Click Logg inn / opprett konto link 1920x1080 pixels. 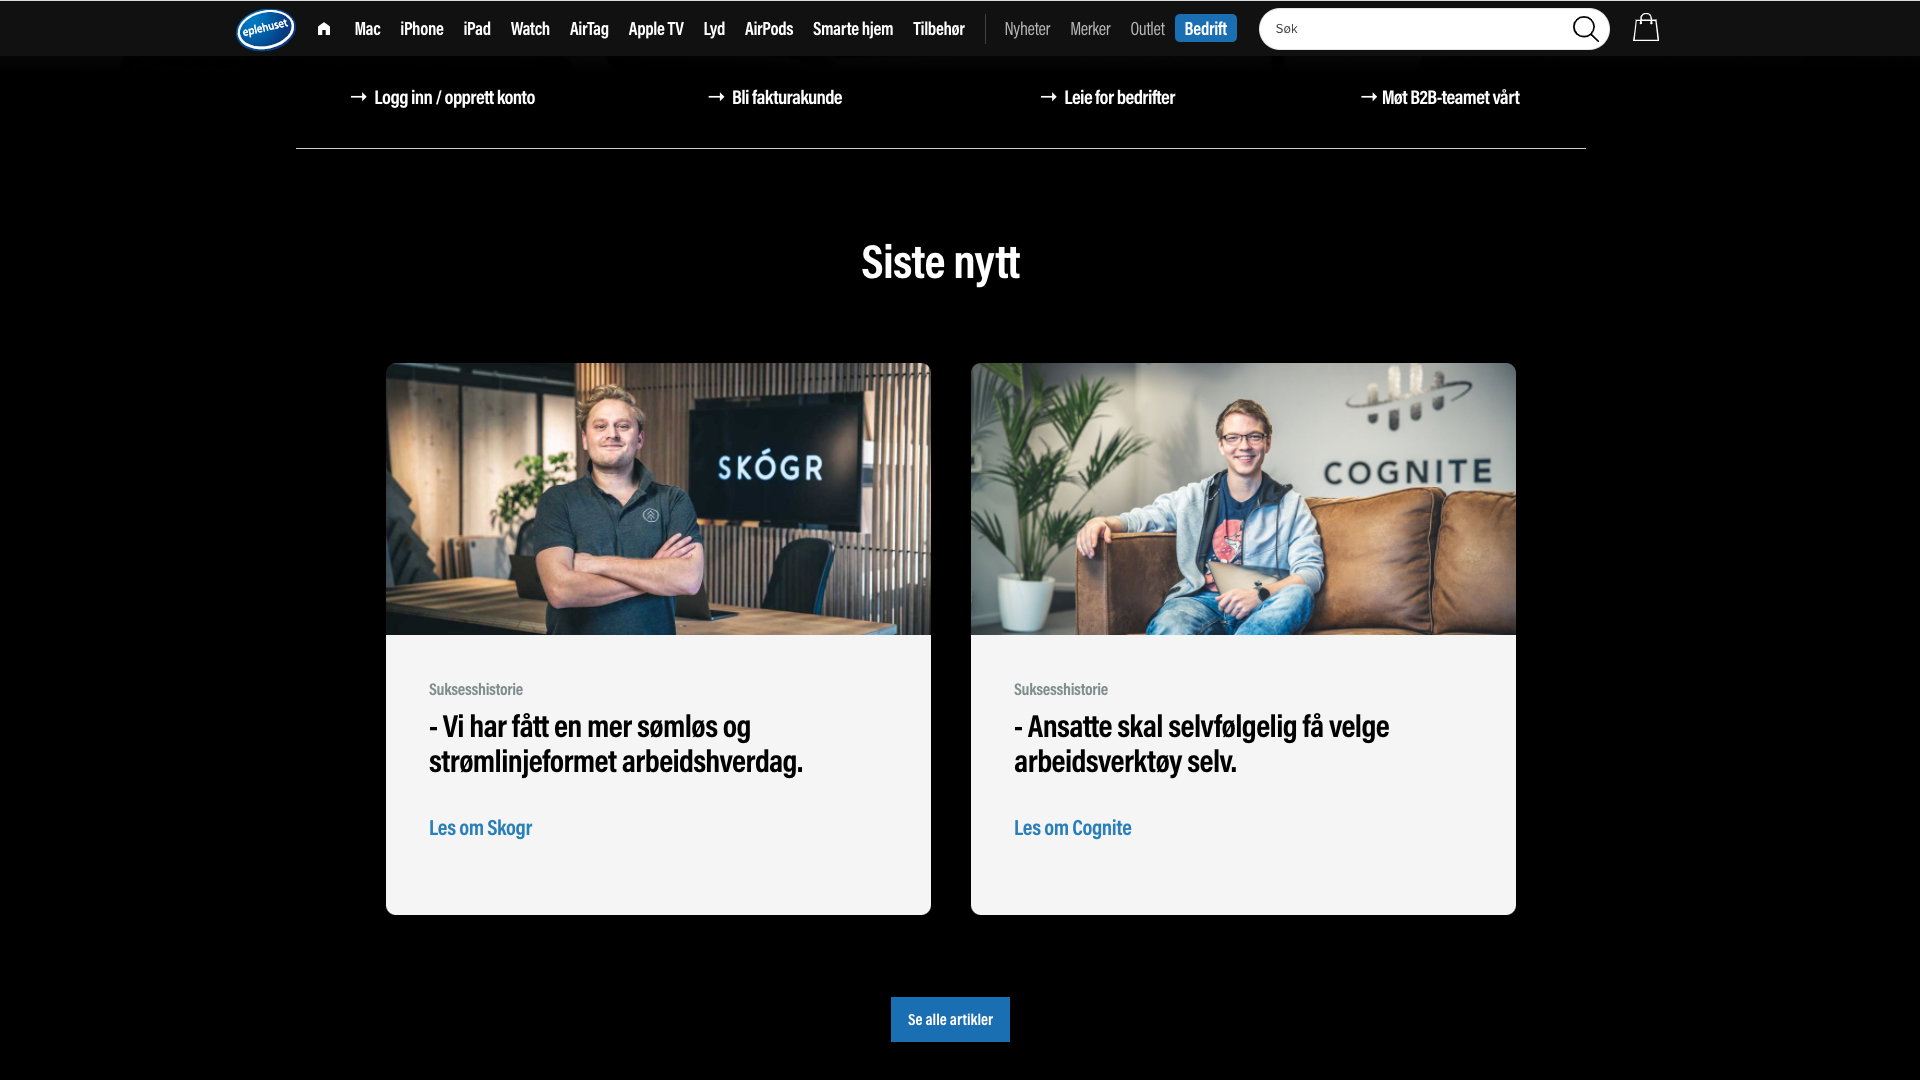[x=443, y=98]
